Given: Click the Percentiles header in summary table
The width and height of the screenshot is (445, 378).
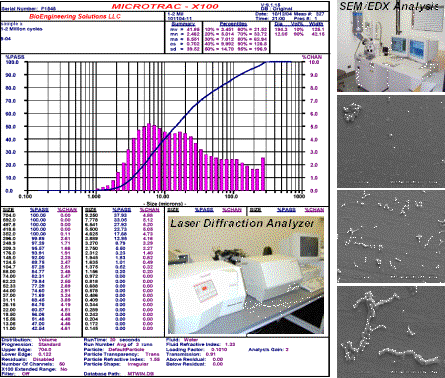Looking at the screenshot, I should [x=233, y=24].
